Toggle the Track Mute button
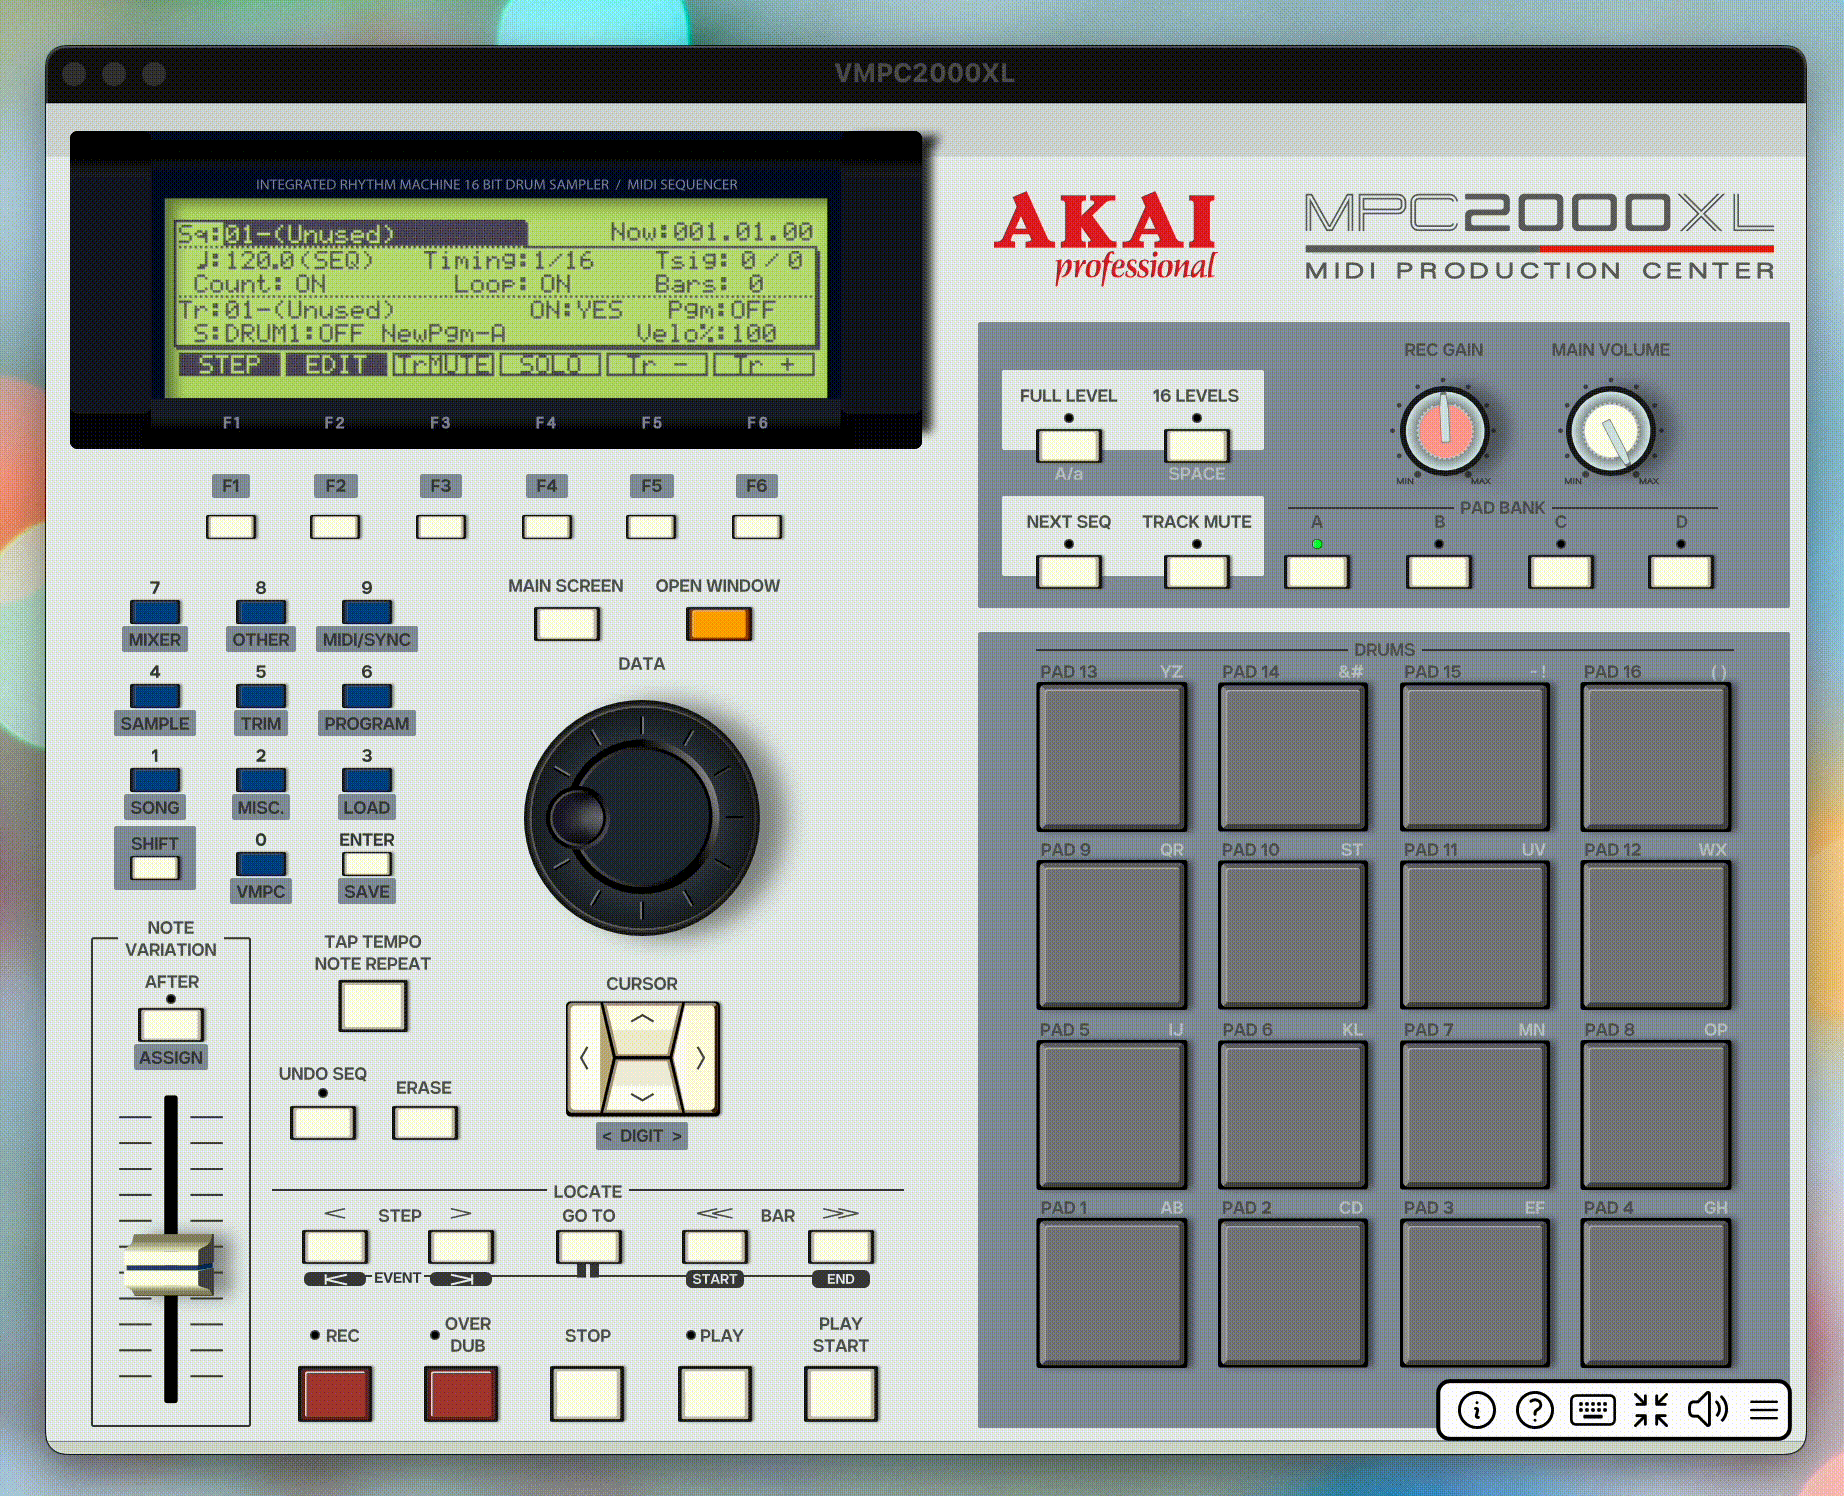Screen dimensions: 1844x1496 point(1196,571)
